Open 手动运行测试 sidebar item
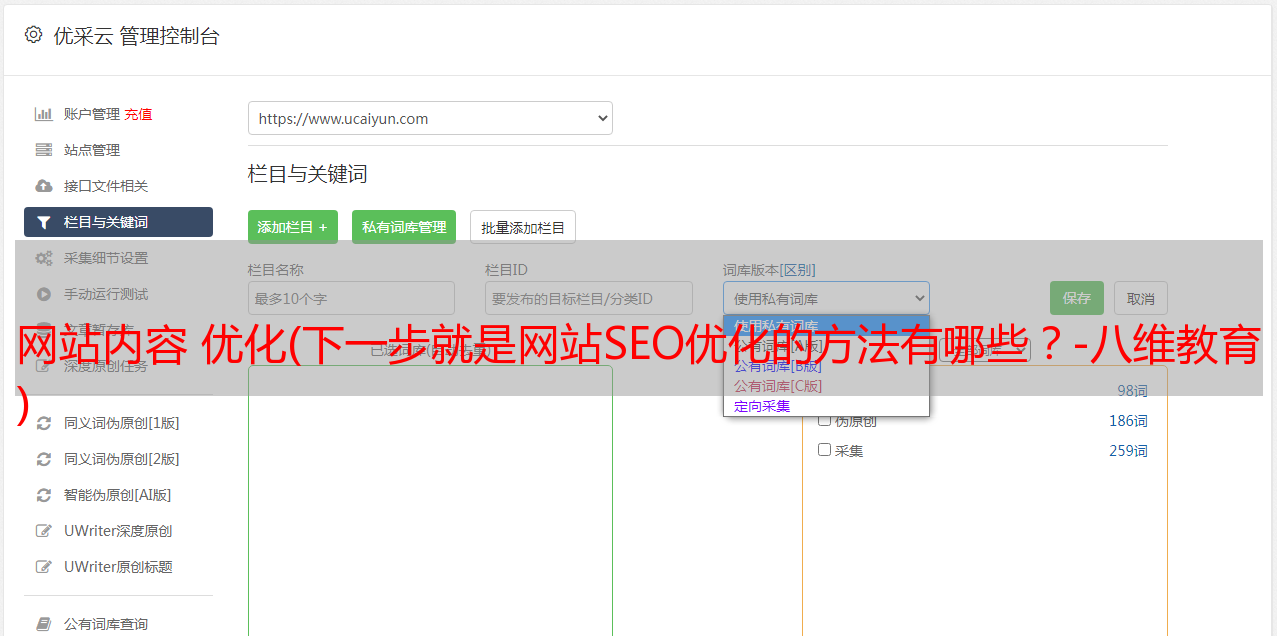The image size is (1277, 636). tap(106, 294)
